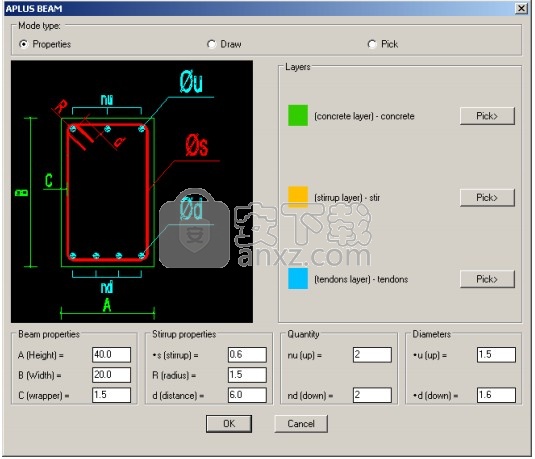Click the '(stirrup layer) - stir' label
The height and width of the screenshot is (459, 535).
click(347, 198)
